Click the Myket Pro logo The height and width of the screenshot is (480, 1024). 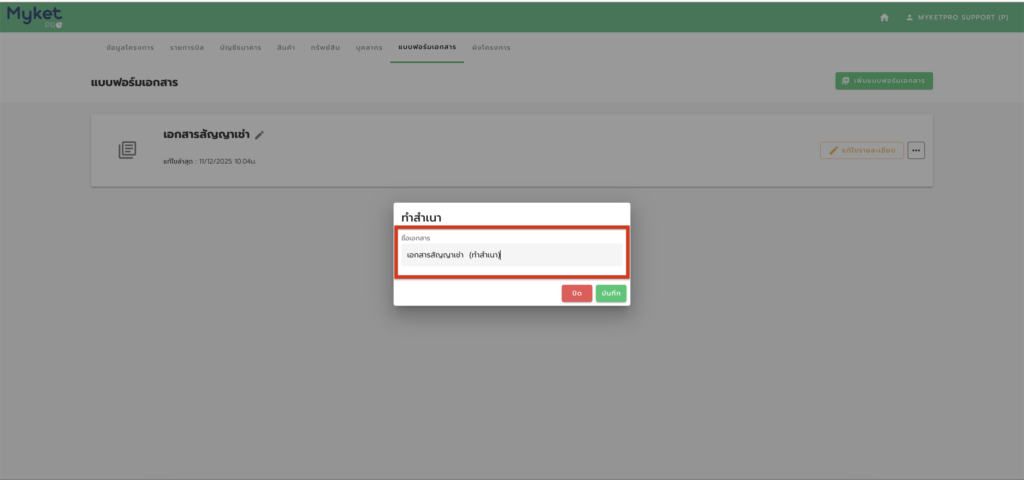click(x=34, y=16)
